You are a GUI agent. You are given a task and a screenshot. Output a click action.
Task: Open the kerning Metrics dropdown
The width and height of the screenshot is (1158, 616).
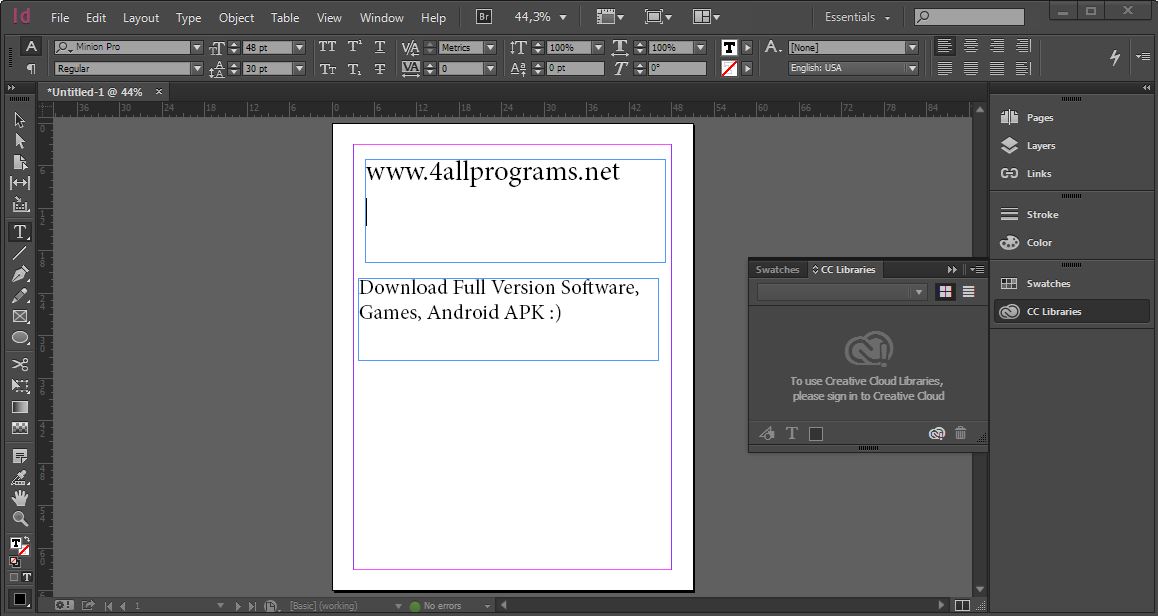[490, 47]
